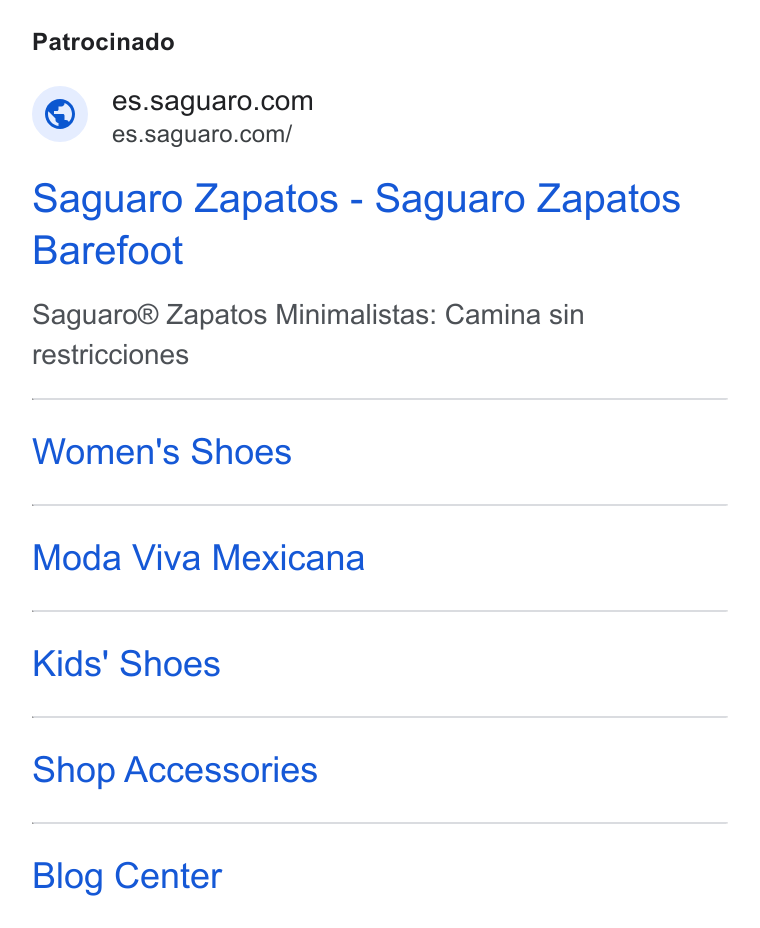The height and width of the screenshot is (928, 760).
Task: Open the Saguaro Zapatos Barefoot ad headline
Action: pos(356,224)
